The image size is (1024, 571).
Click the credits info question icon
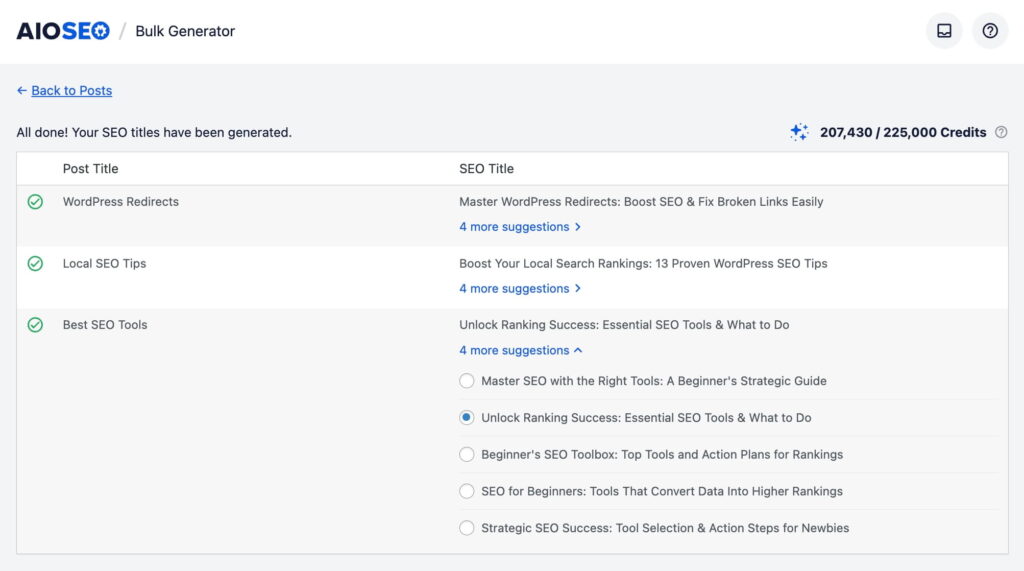point(1001,132)
